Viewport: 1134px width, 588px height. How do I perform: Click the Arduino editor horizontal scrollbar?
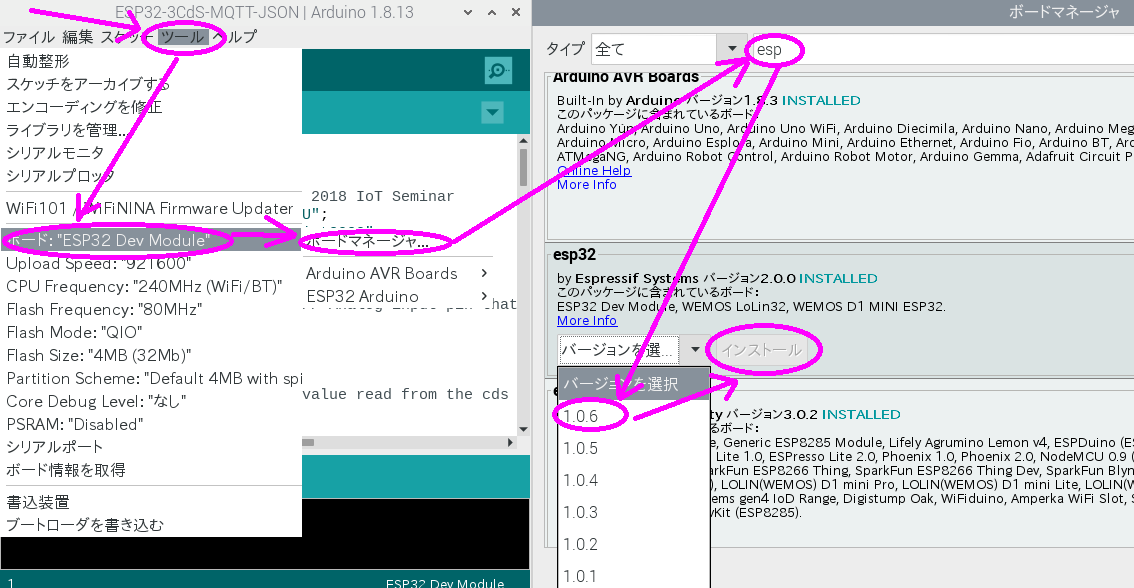(308, 442)
